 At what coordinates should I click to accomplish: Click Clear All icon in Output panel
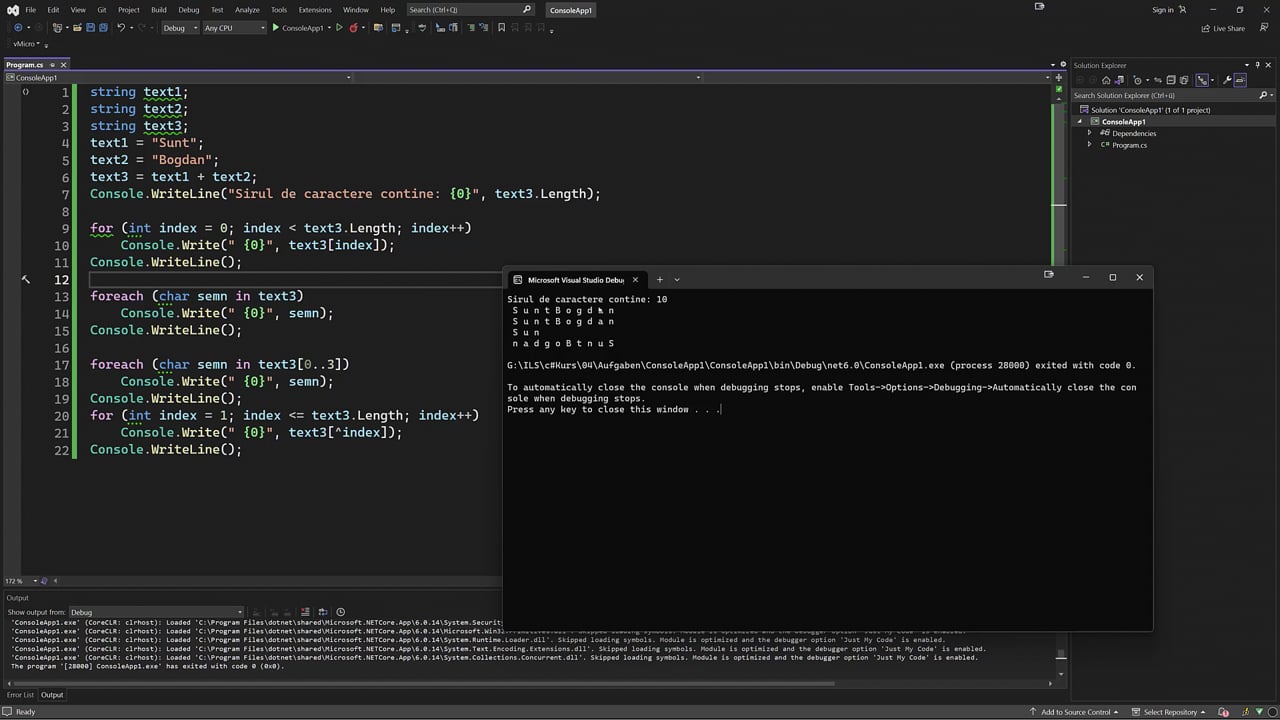305,612
